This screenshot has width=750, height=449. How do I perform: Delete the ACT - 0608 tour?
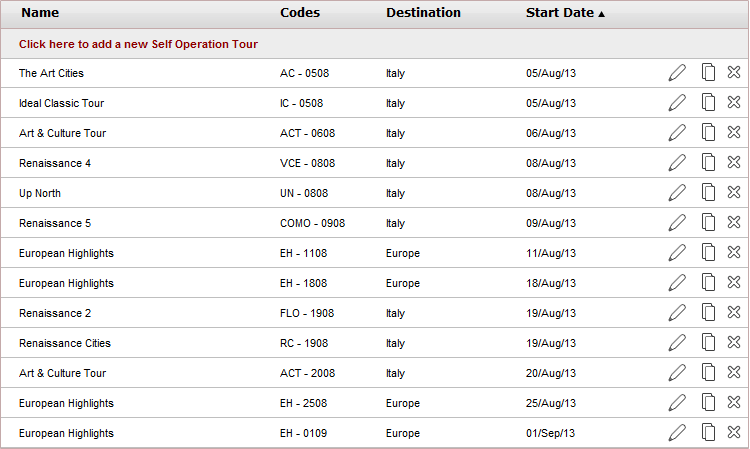pos(734,132)
